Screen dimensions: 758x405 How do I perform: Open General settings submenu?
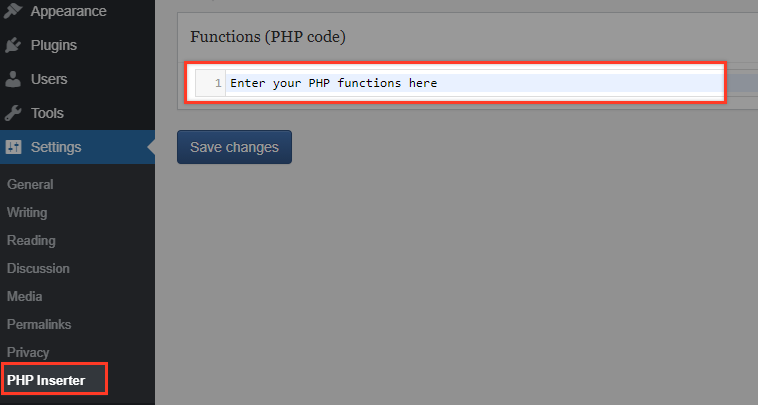click(30, 184)
